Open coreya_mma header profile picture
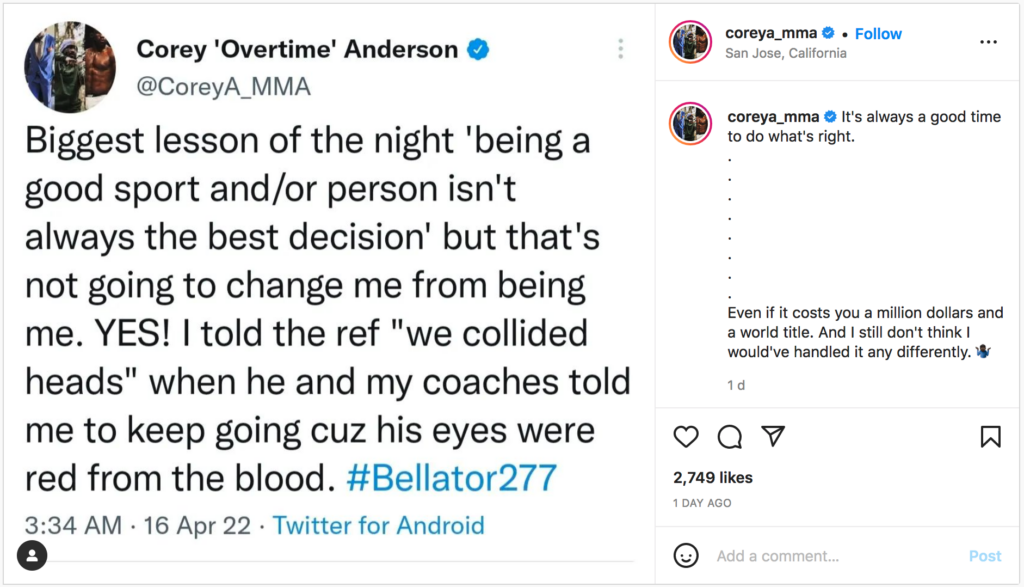This screenshot has width=1024, height=587. coord(690,42)
